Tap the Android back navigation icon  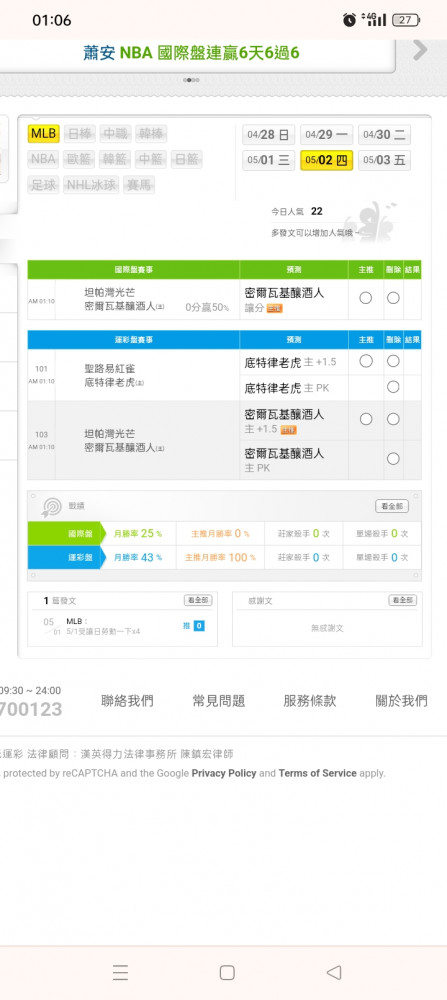pos(333,972)
